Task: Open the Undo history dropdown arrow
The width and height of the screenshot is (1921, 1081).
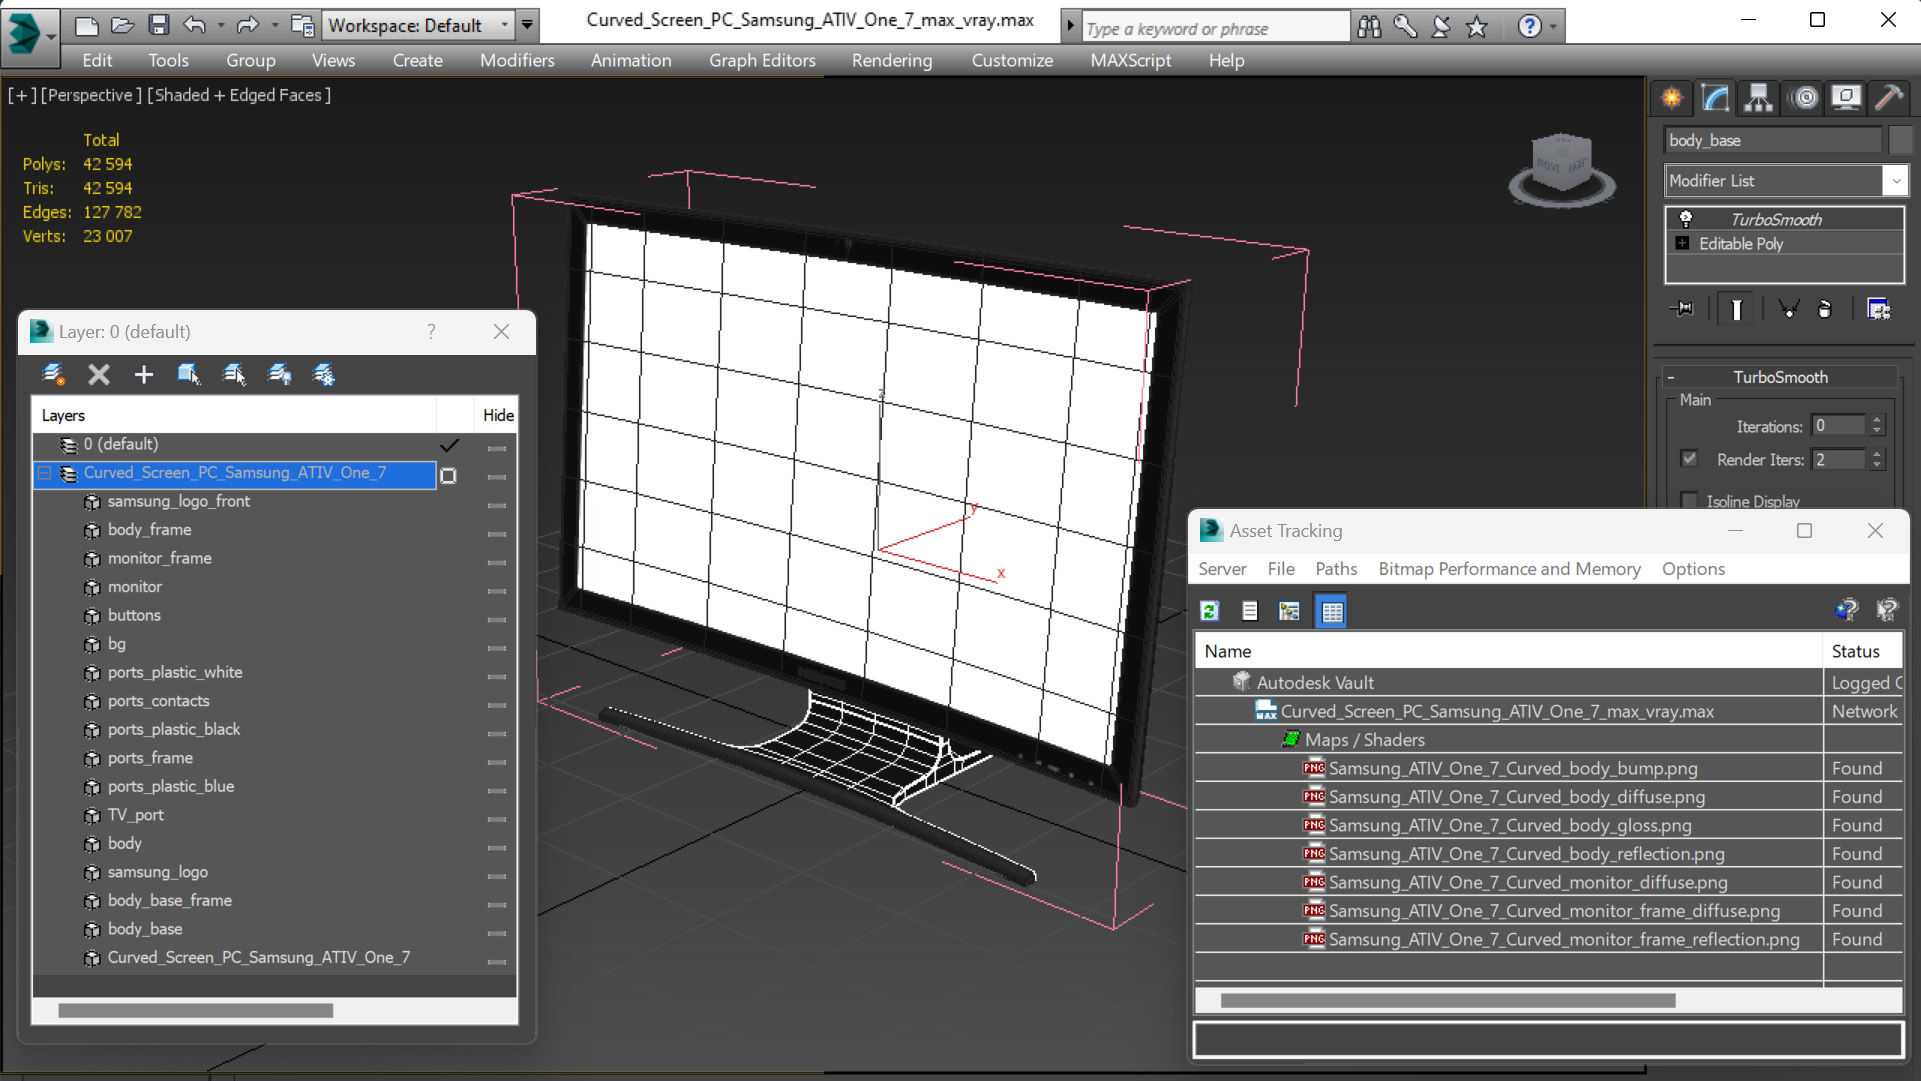Action: pyautogui.click(x=221, y=25)
